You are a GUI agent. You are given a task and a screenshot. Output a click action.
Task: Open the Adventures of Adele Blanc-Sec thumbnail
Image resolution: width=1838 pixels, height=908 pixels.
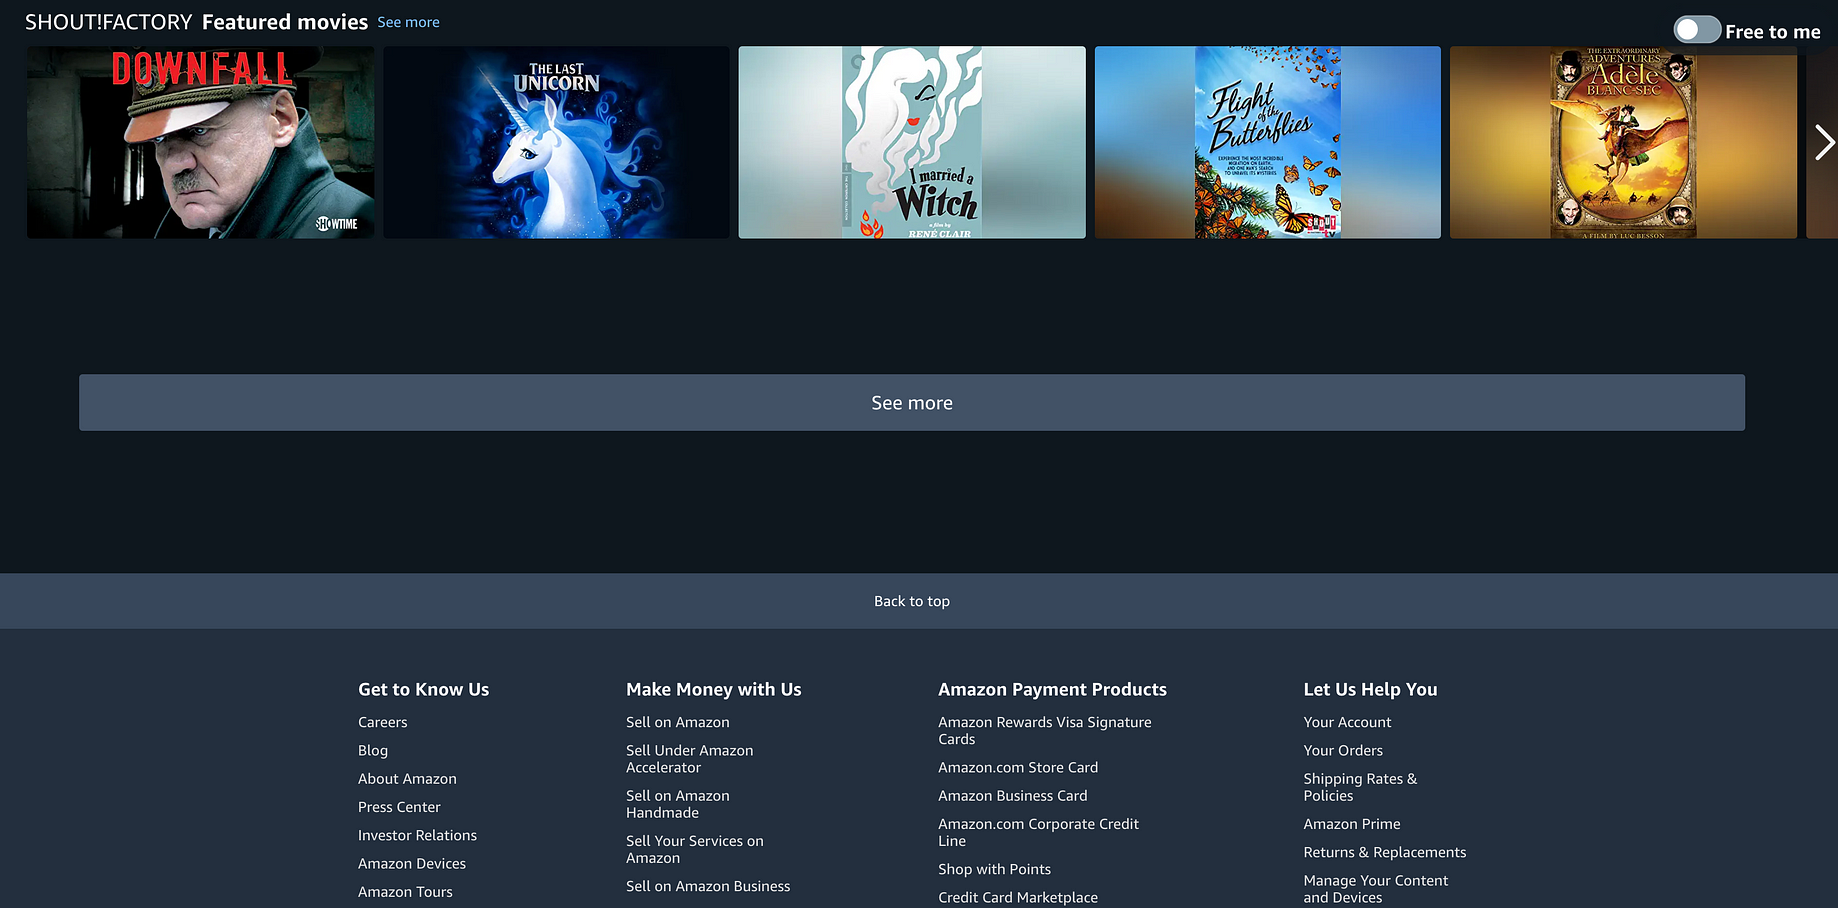[x=1623, y=142]
